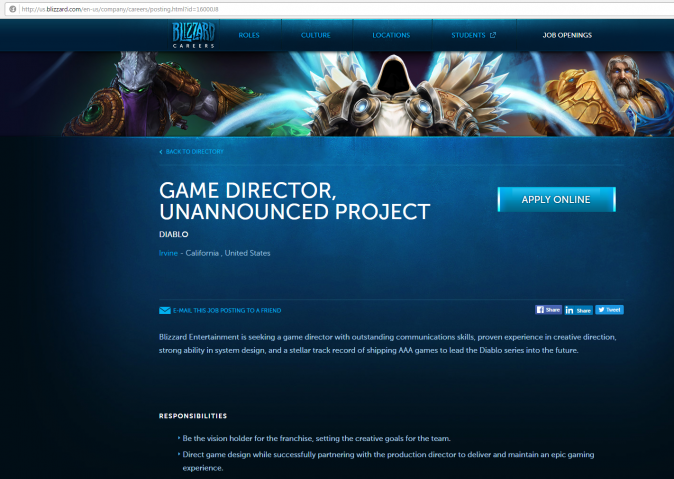Viewport: 674px width, 479px height.
Task: Click the Game Director, Unannounced Project heading
Action: point(294,201)
